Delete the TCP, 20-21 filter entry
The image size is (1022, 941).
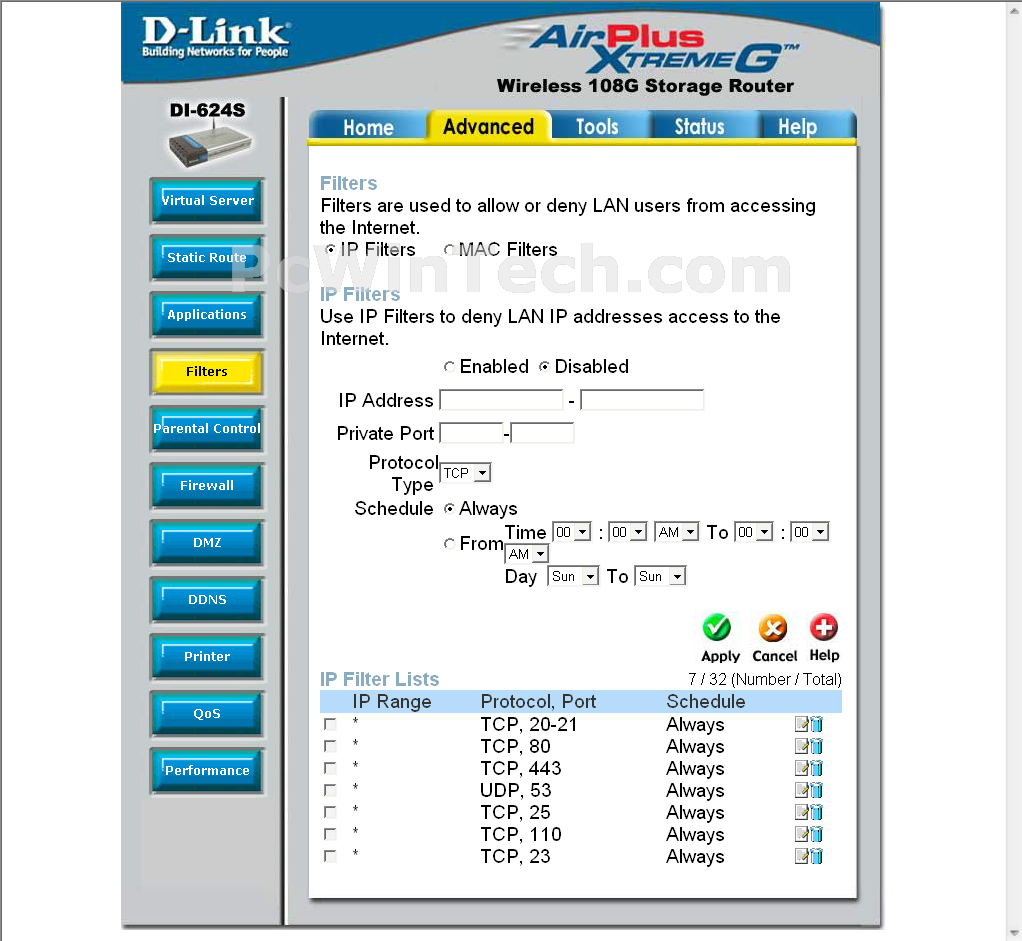click(x=817, y=724)
